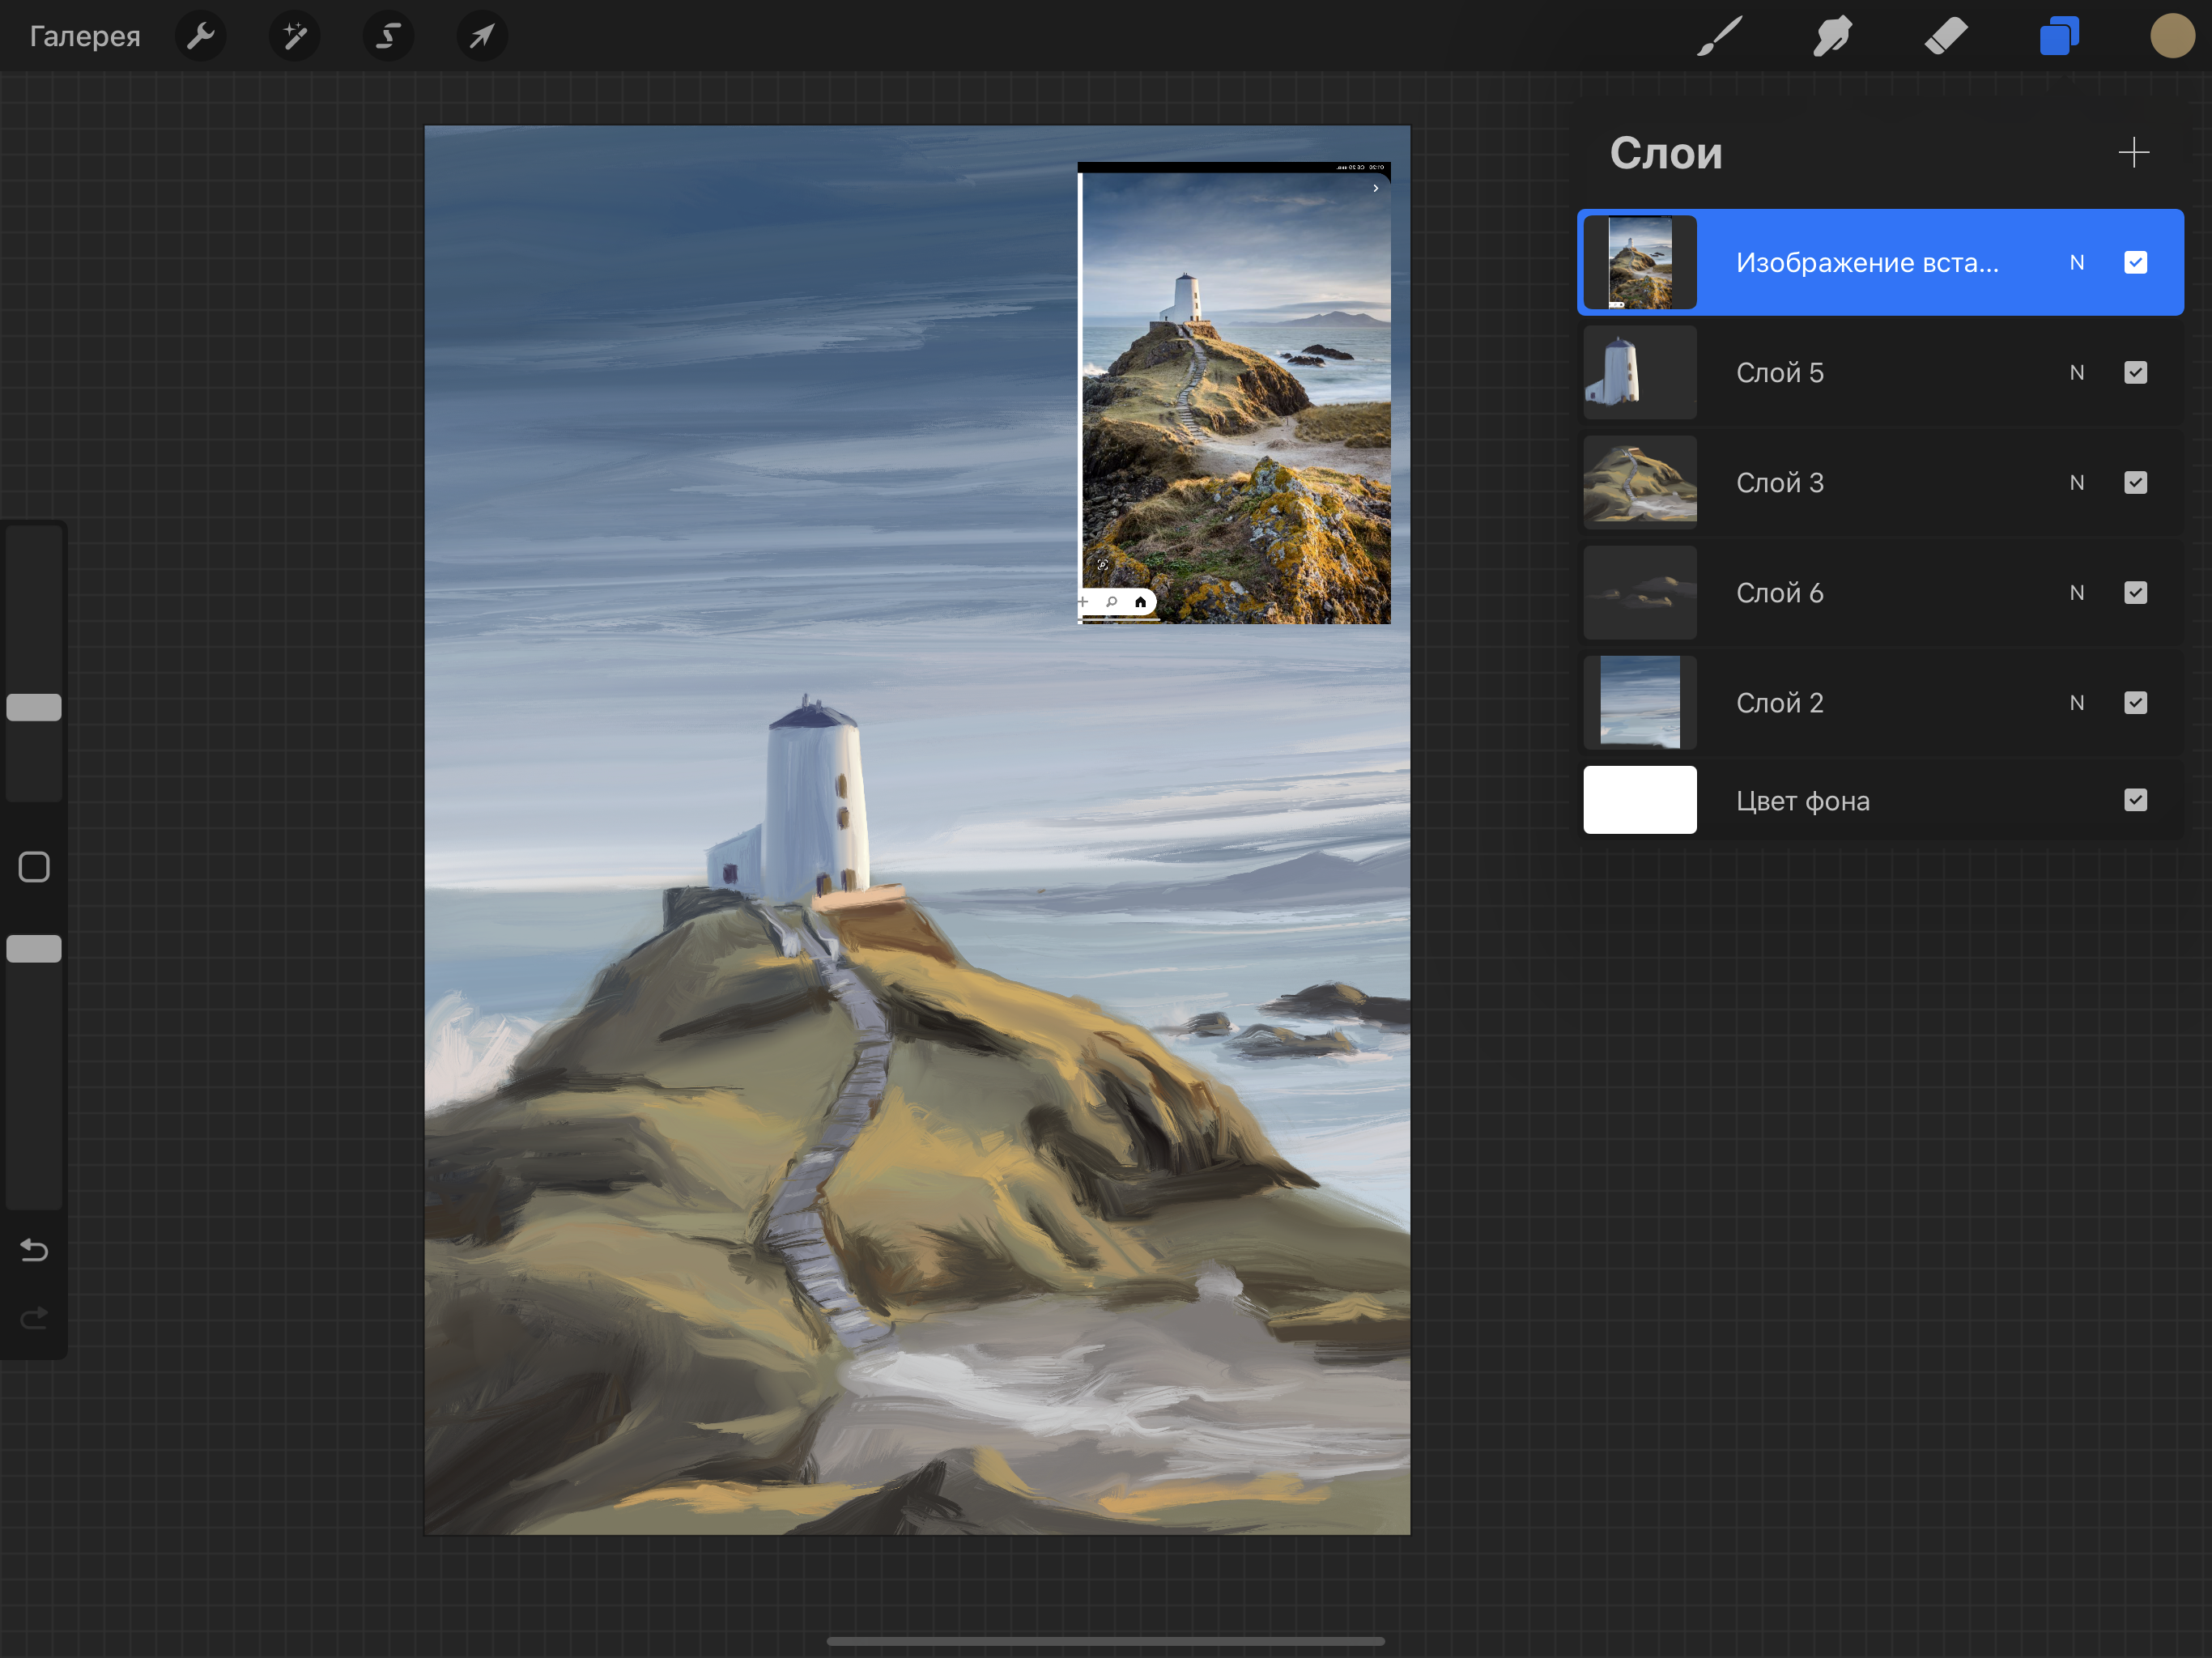The height and width of the screenshot is (1658, 2212).
Task: Open the active color swatch
Action: click(2172, 36)
